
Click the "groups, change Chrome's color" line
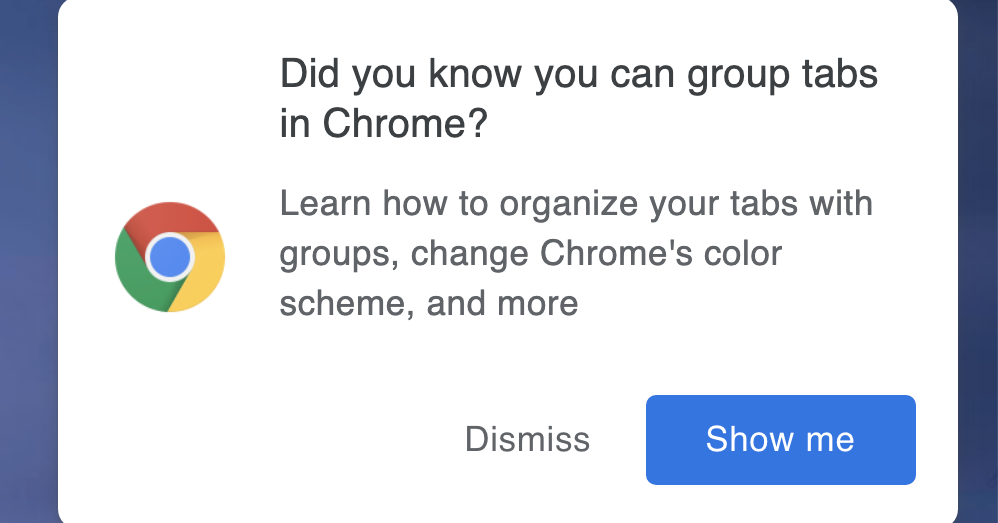tap(530, 254)
